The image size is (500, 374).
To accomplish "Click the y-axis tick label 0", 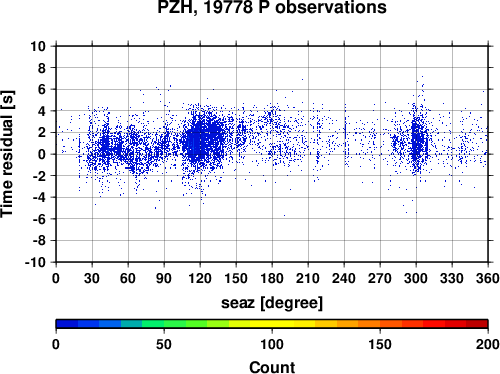I will pyautogui.click(x=42, y=154).
